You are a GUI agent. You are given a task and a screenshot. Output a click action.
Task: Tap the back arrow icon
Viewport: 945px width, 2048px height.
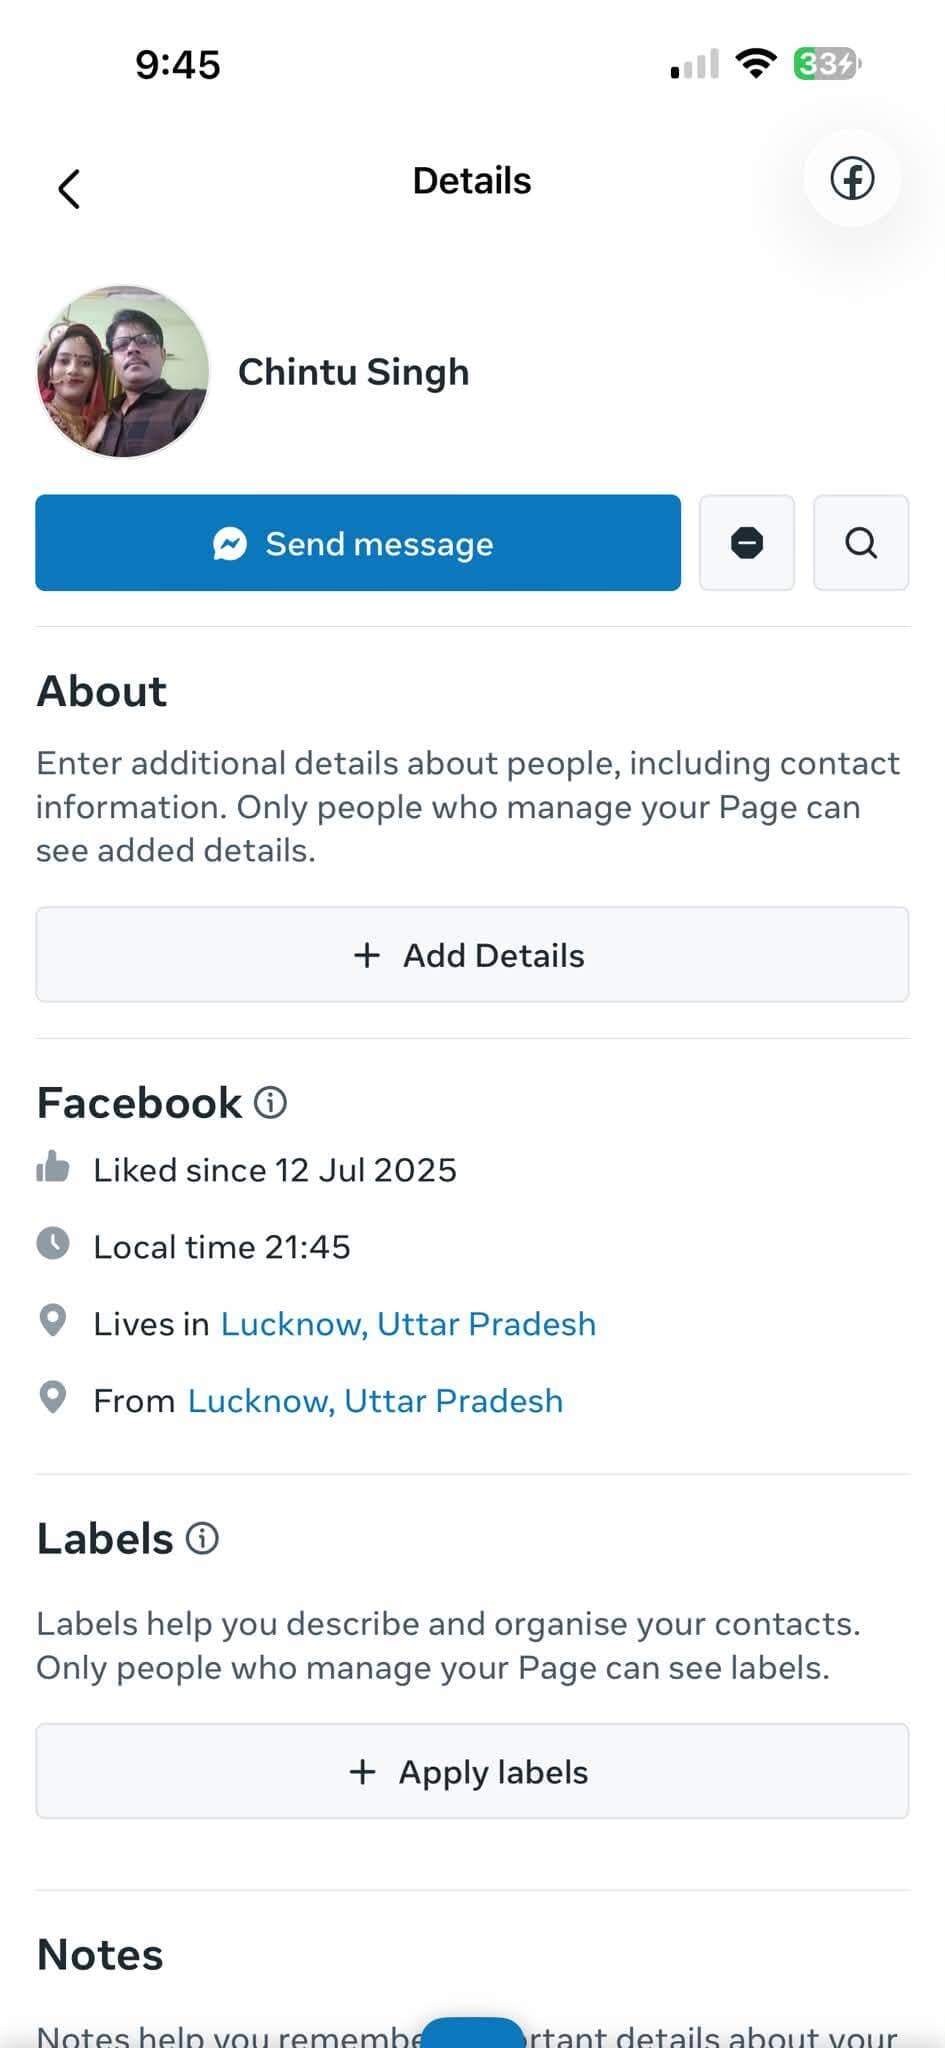point(68,188)
